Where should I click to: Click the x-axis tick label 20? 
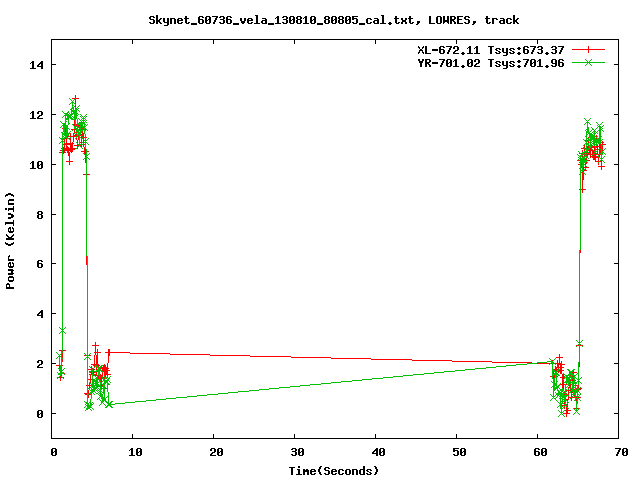217,452
